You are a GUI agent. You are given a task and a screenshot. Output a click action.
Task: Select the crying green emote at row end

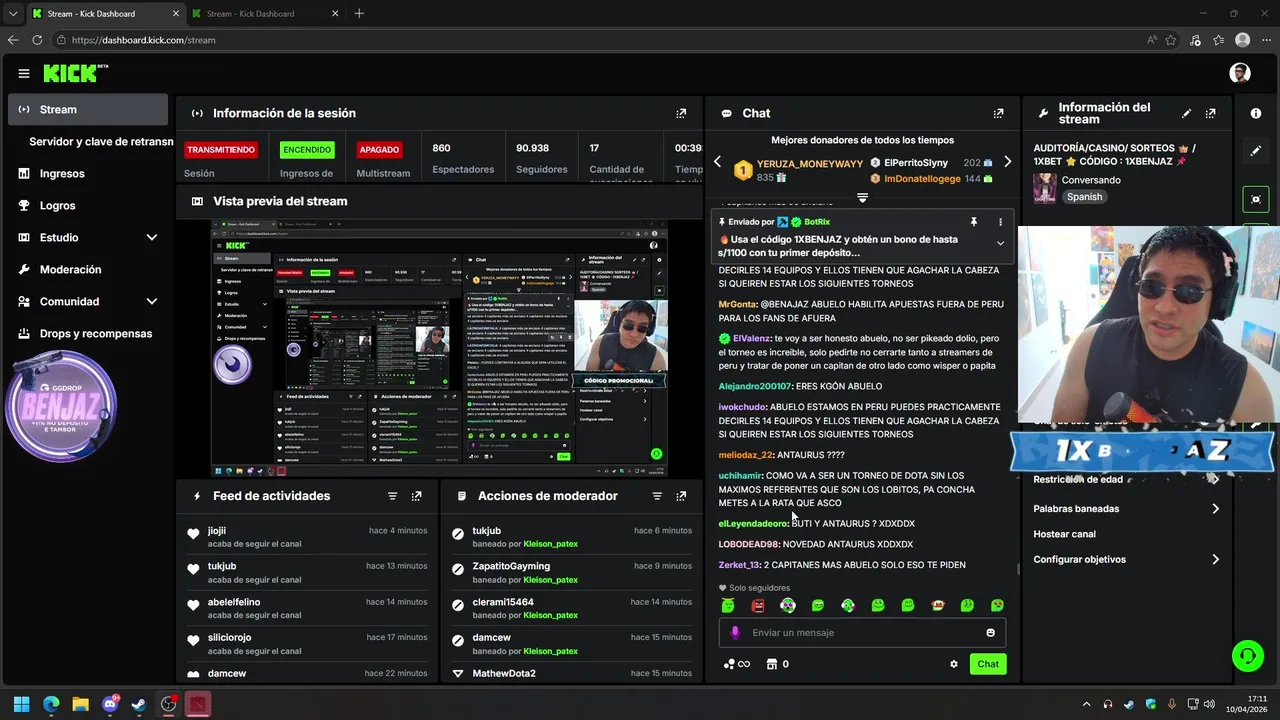point(997,605)
